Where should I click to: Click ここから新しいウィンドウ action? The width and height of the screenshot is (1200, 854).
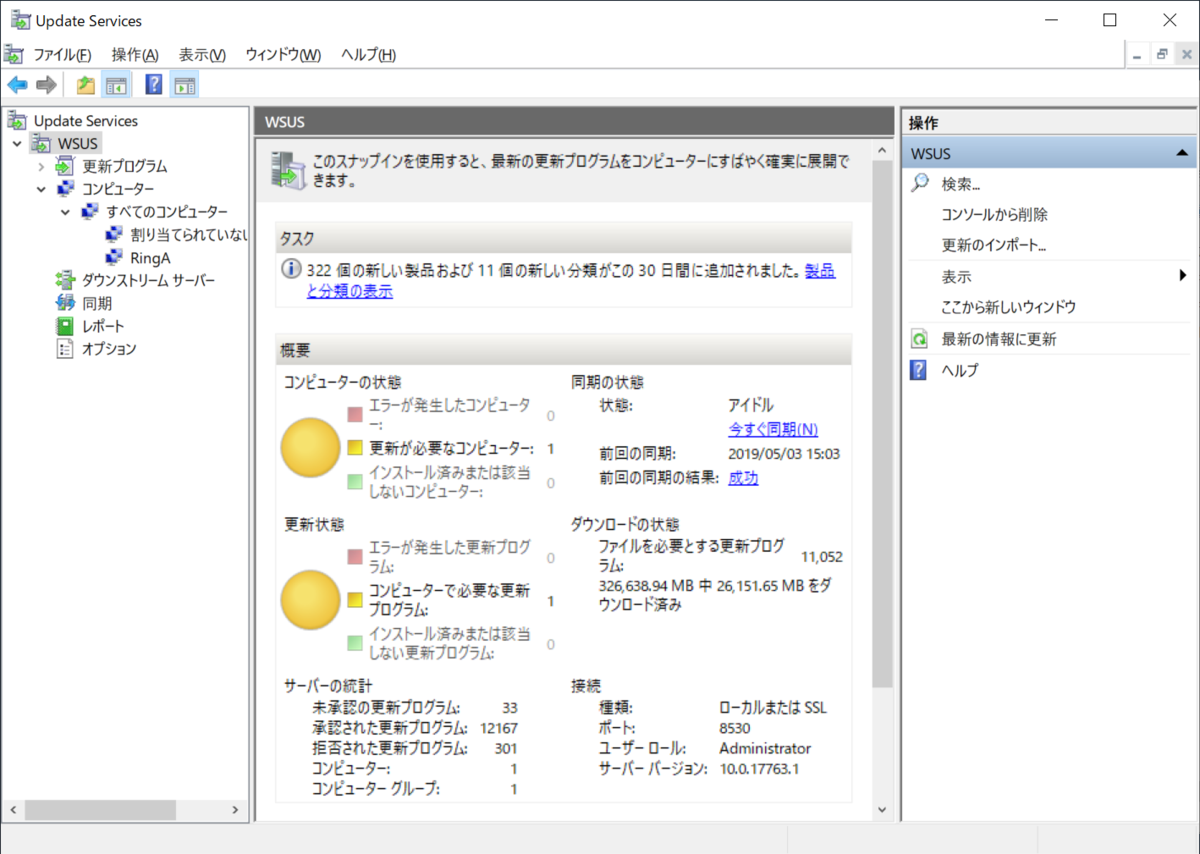[x=1009, y=307]
